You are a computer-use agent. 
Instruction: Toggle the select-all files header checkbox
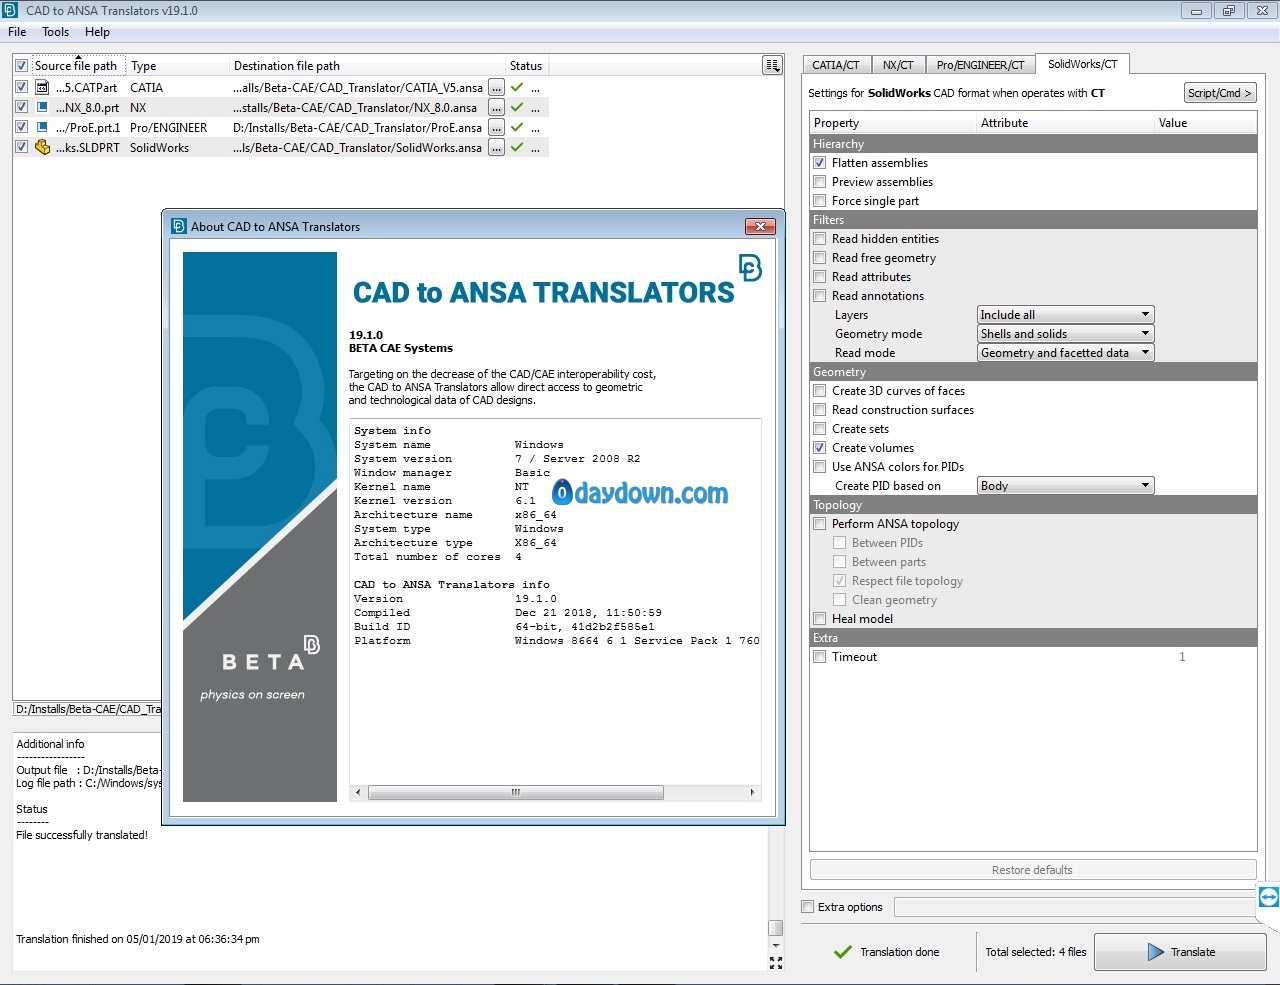21,66
